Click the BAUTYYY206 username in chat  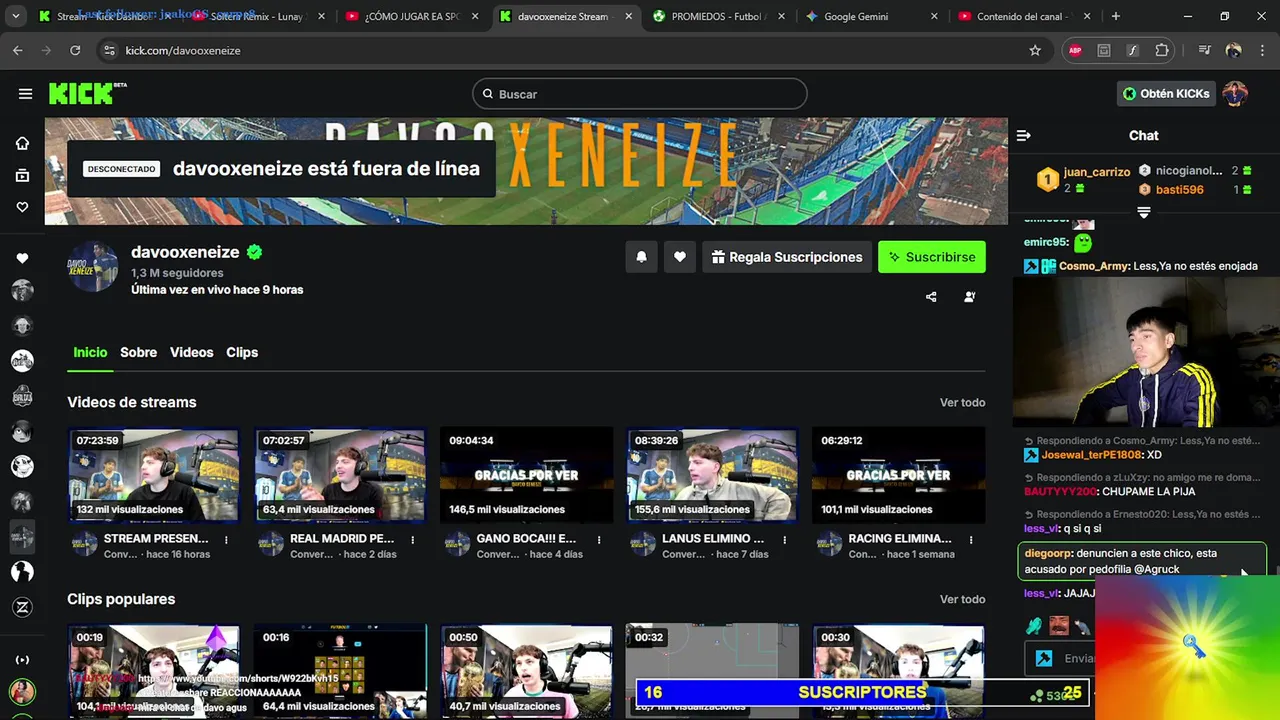point(1060,492)
